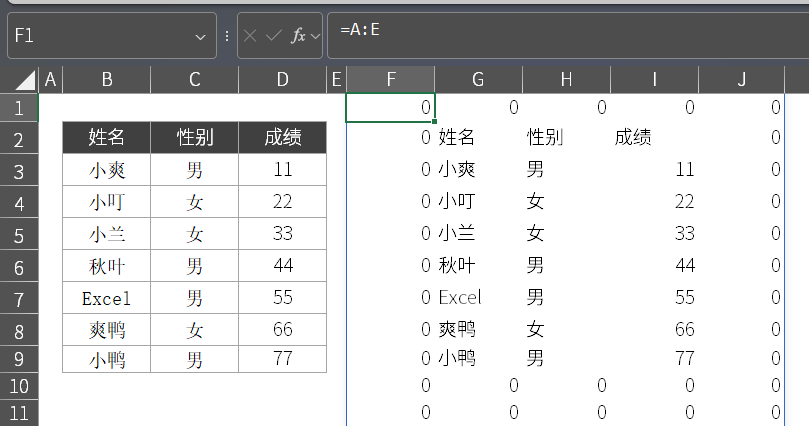Viewport: 809px width, 426px height.
Task: Select column A header
Action: (x=51, y=79)
